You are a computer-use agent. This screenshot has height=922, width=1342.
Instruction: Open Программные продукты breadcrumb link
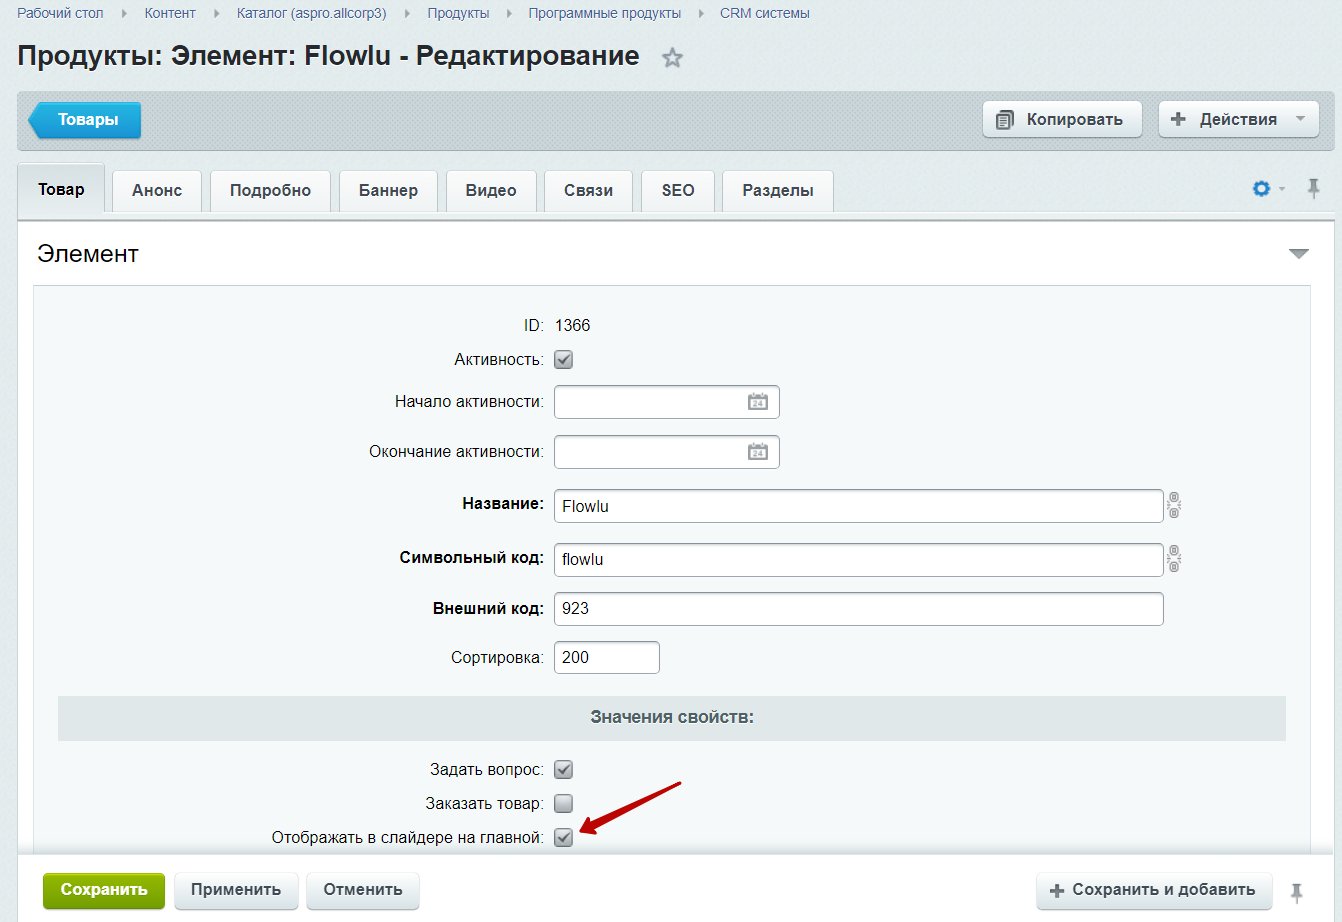point(605,14)
